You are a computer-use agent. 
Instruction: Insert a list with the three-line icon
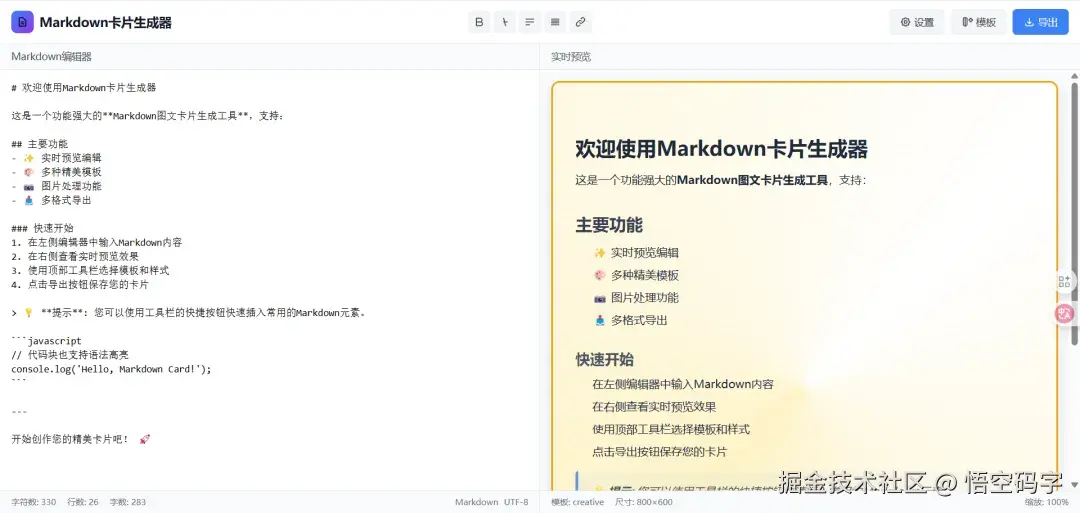pos(530,22)
